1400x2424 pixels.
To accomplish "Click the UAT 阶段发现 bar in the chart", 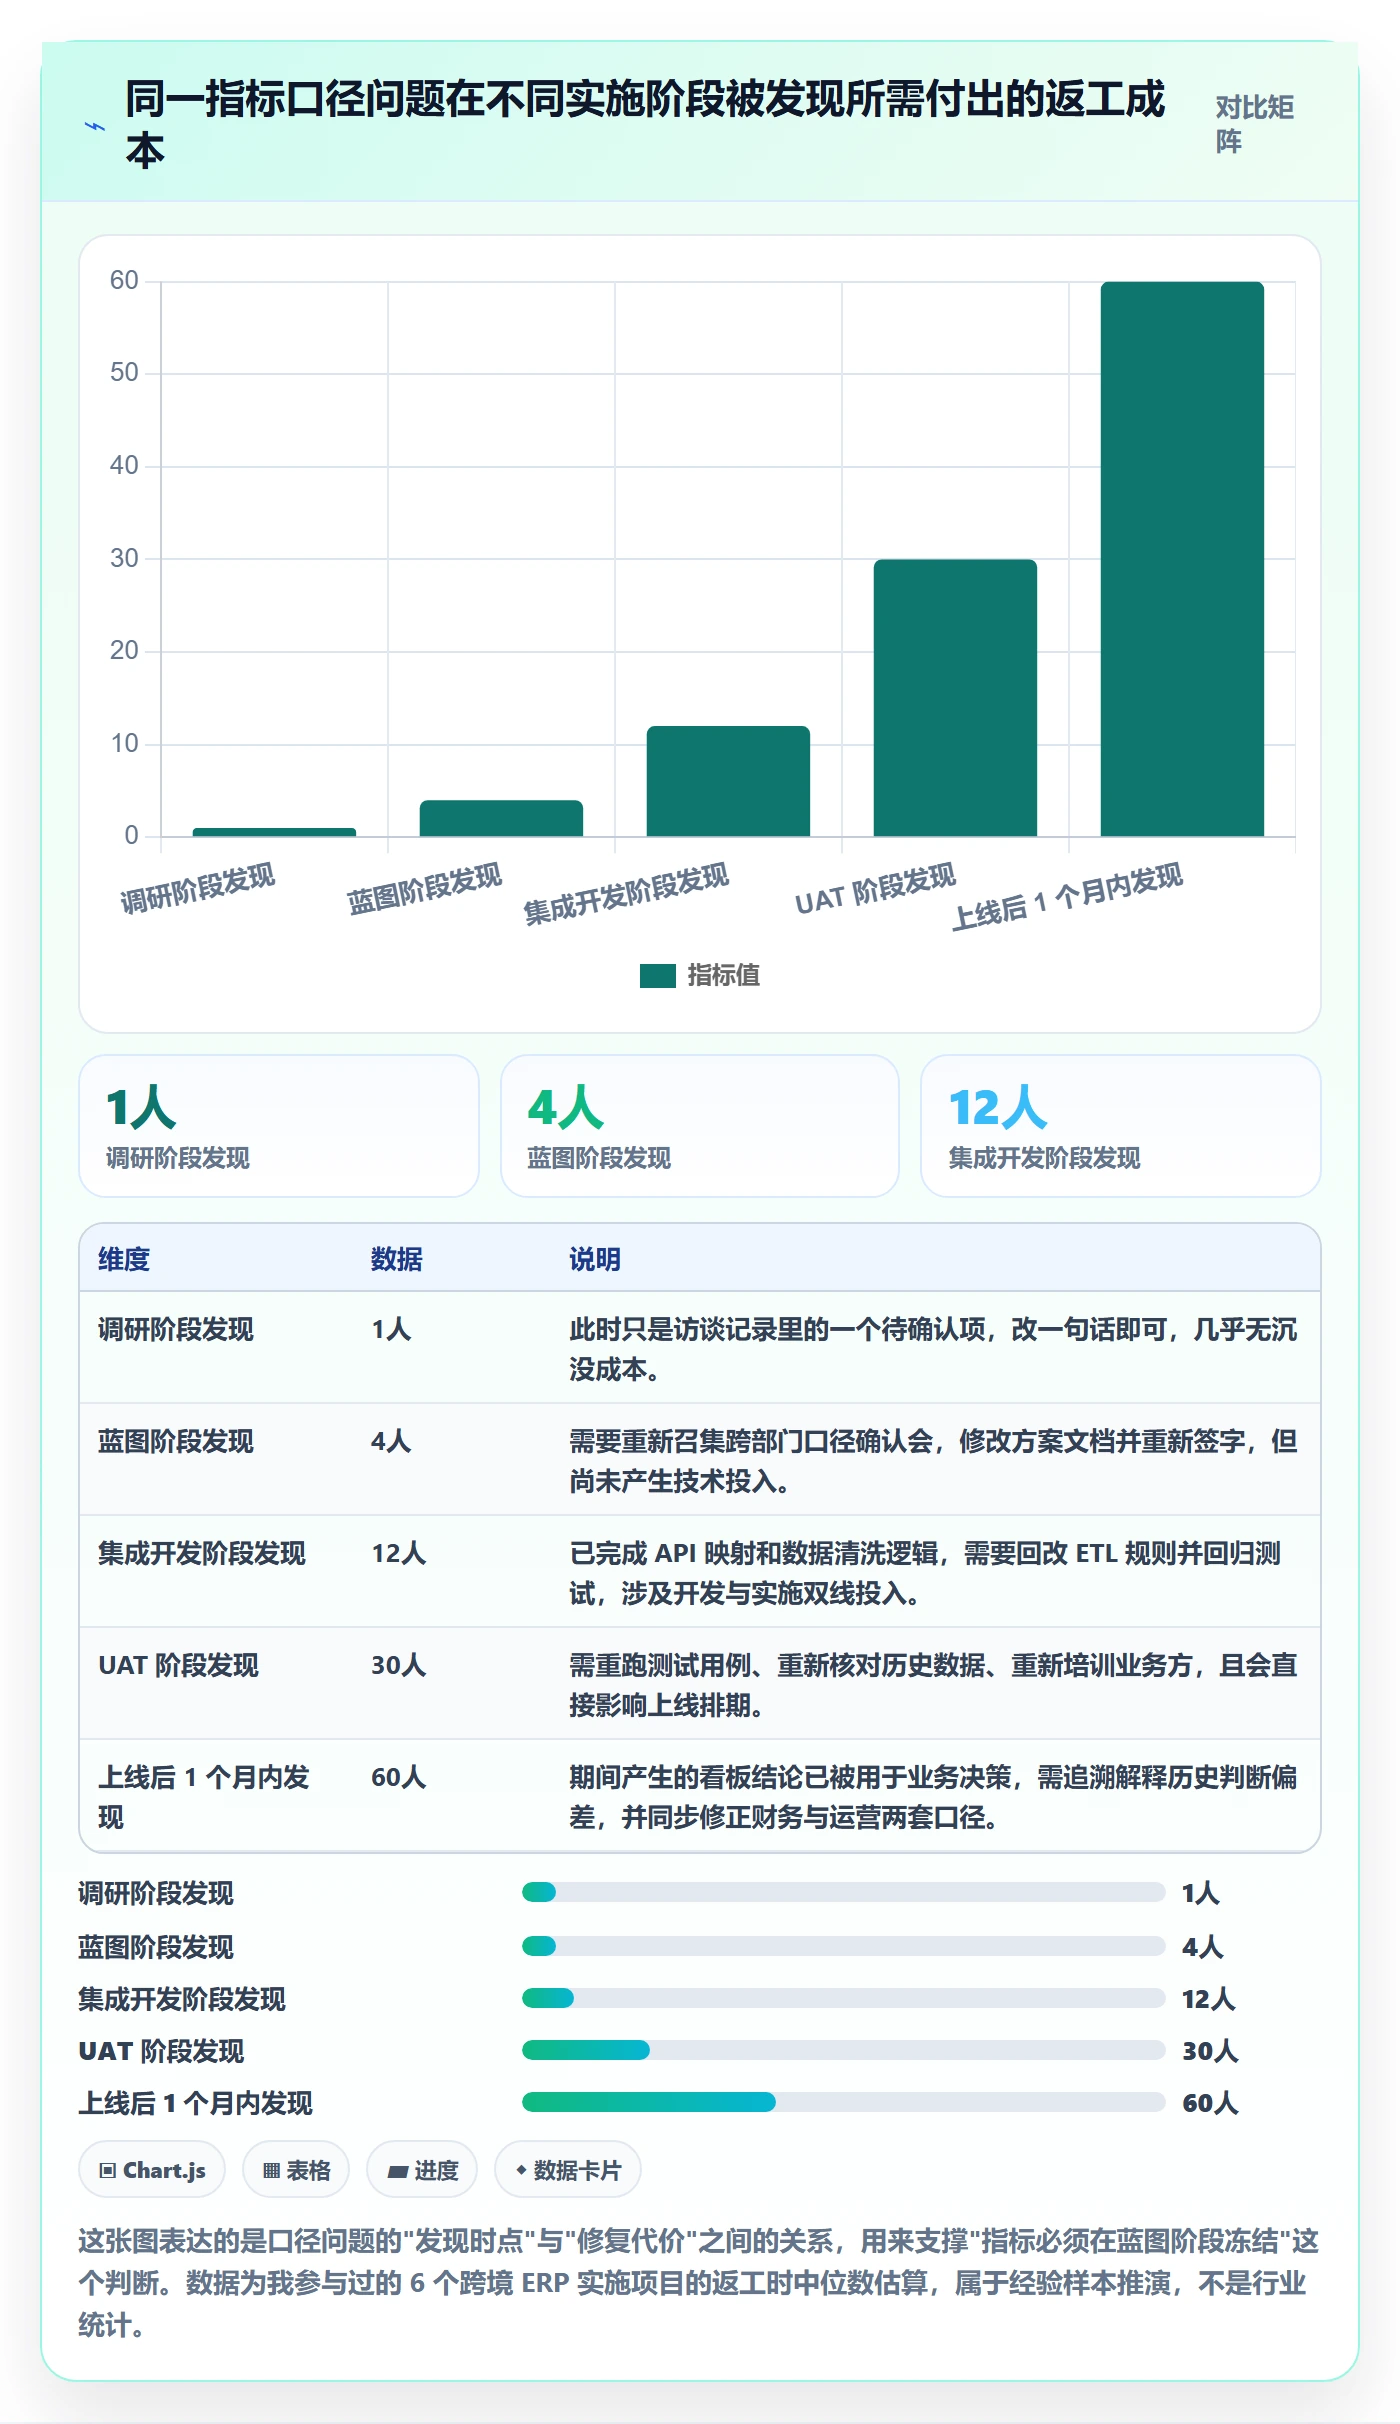I will pos(955,698).
